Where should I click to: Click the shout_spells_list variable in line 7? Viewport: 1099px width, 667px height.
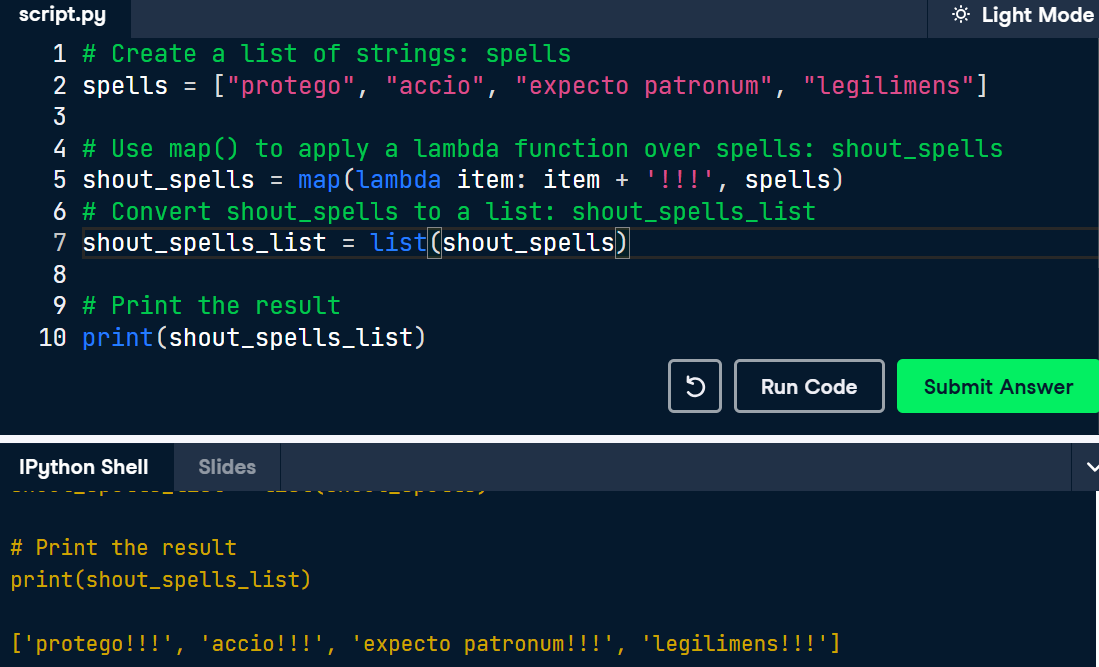[205, 243]
